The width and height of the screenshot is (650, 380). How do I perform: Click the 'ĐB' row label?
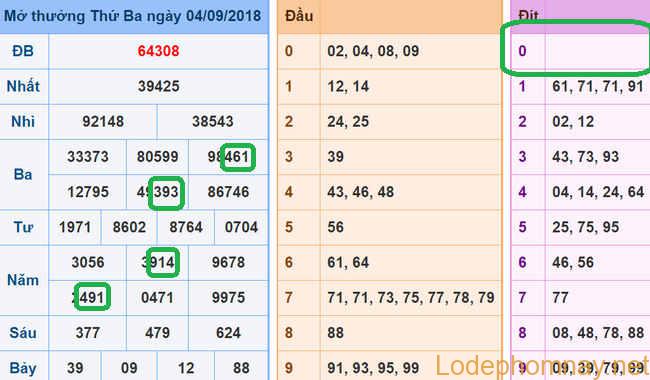pyautogui.click(x=23, y=51)
